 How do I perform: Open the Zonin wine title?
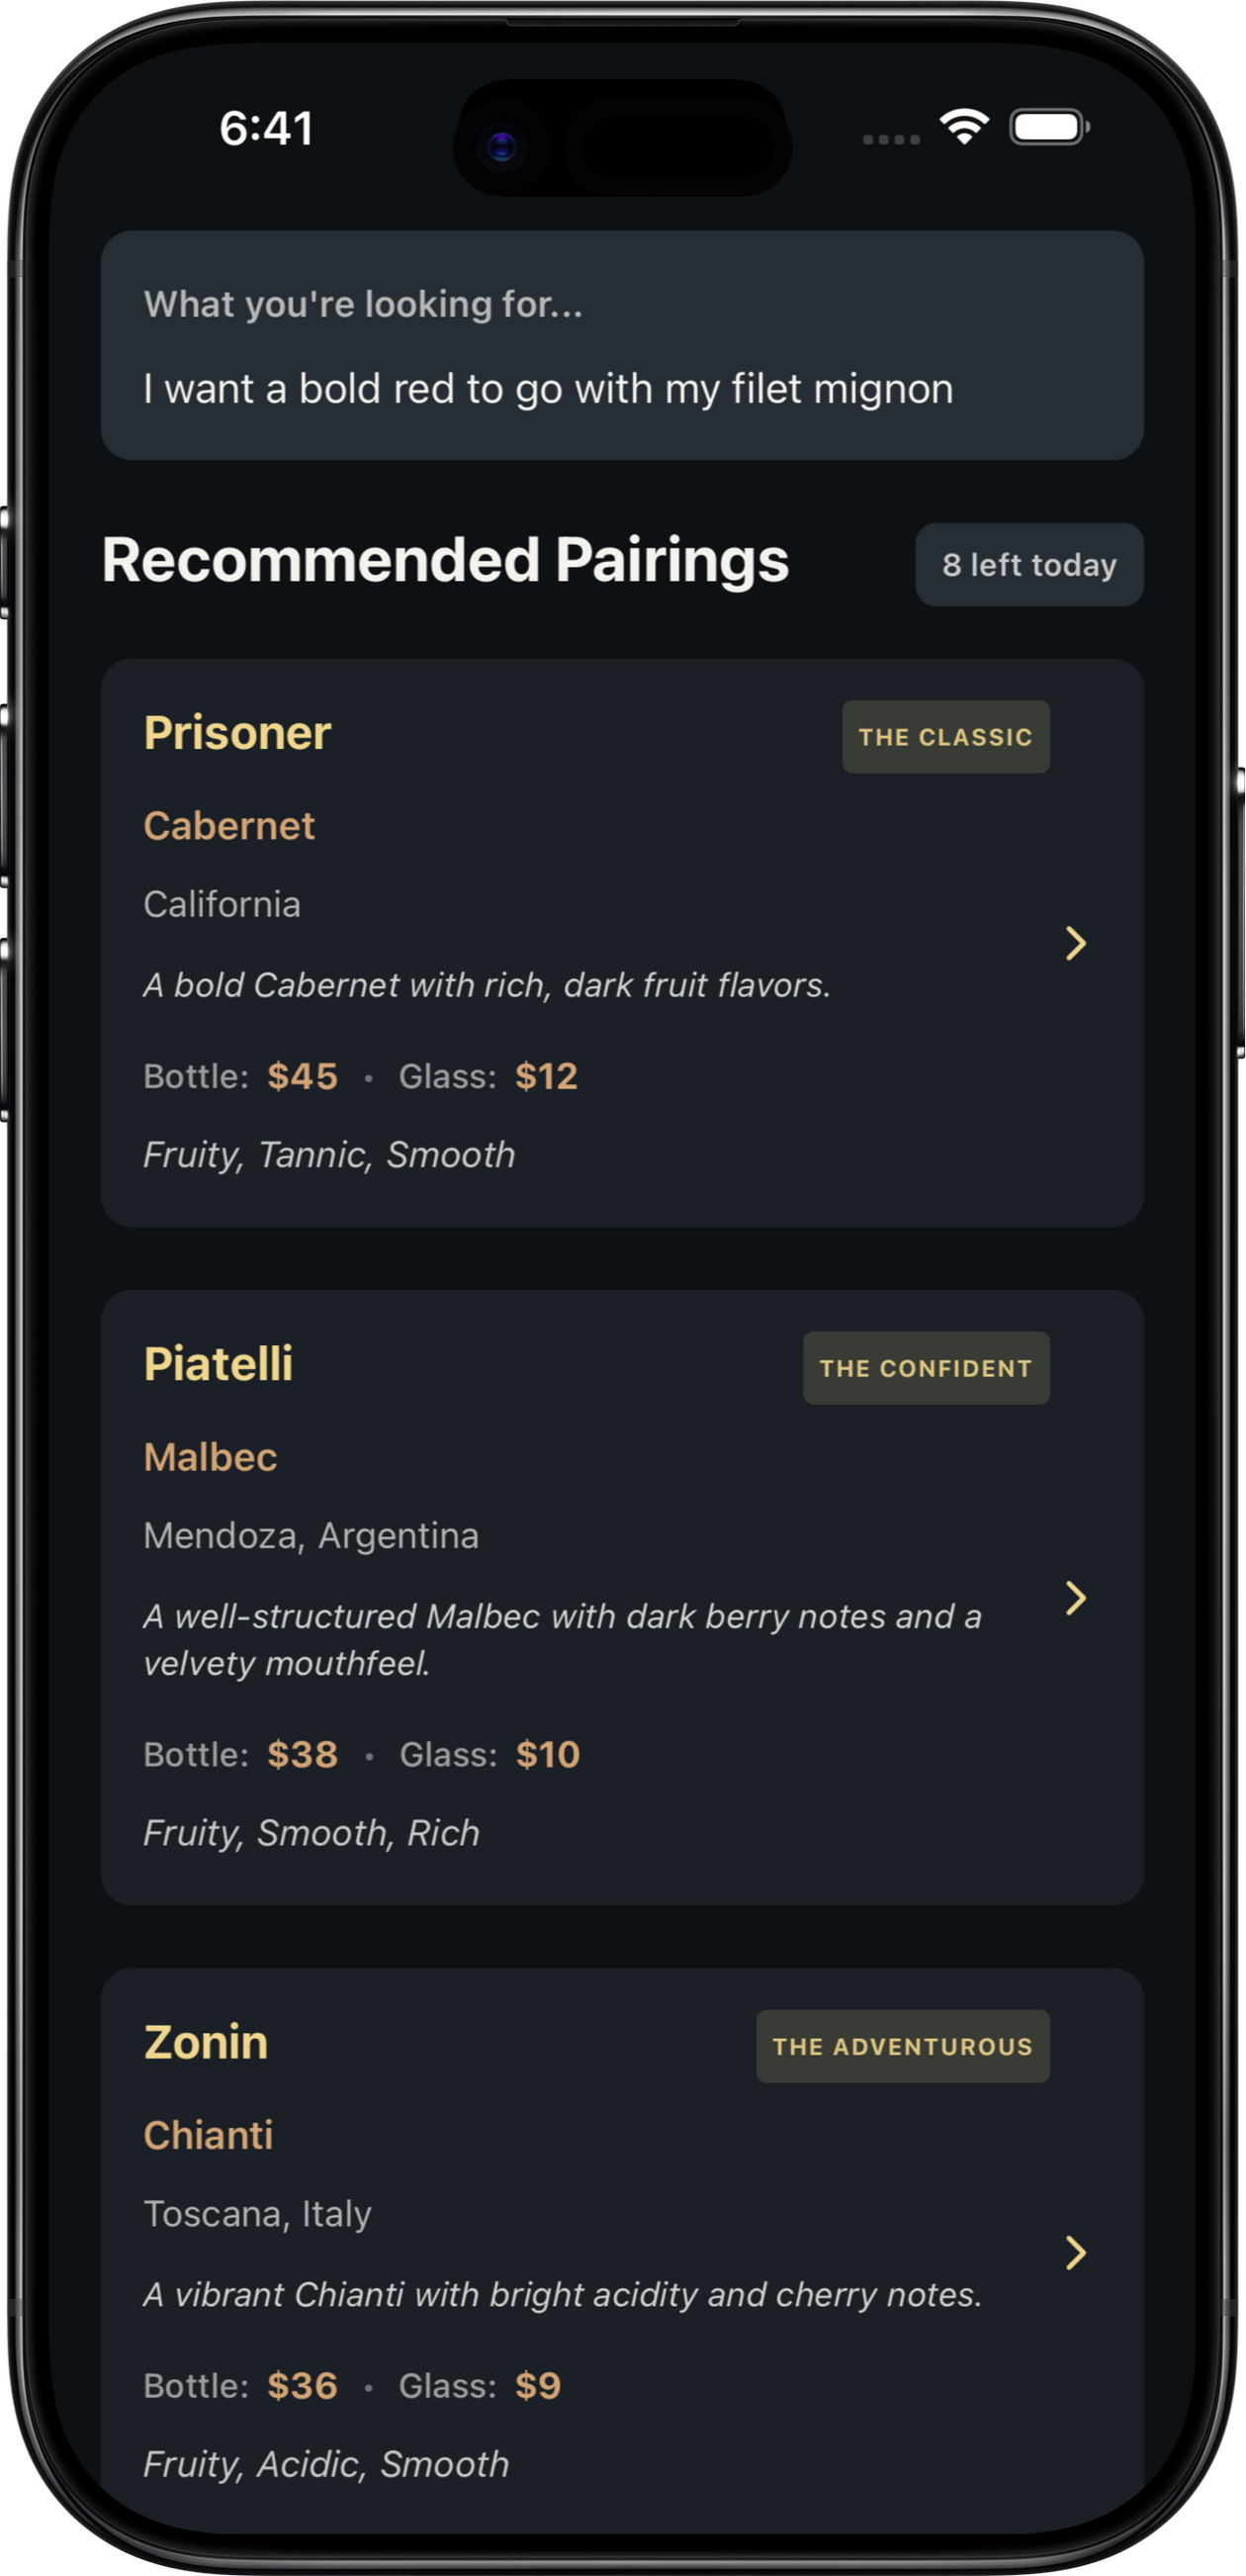point(206,2042)
